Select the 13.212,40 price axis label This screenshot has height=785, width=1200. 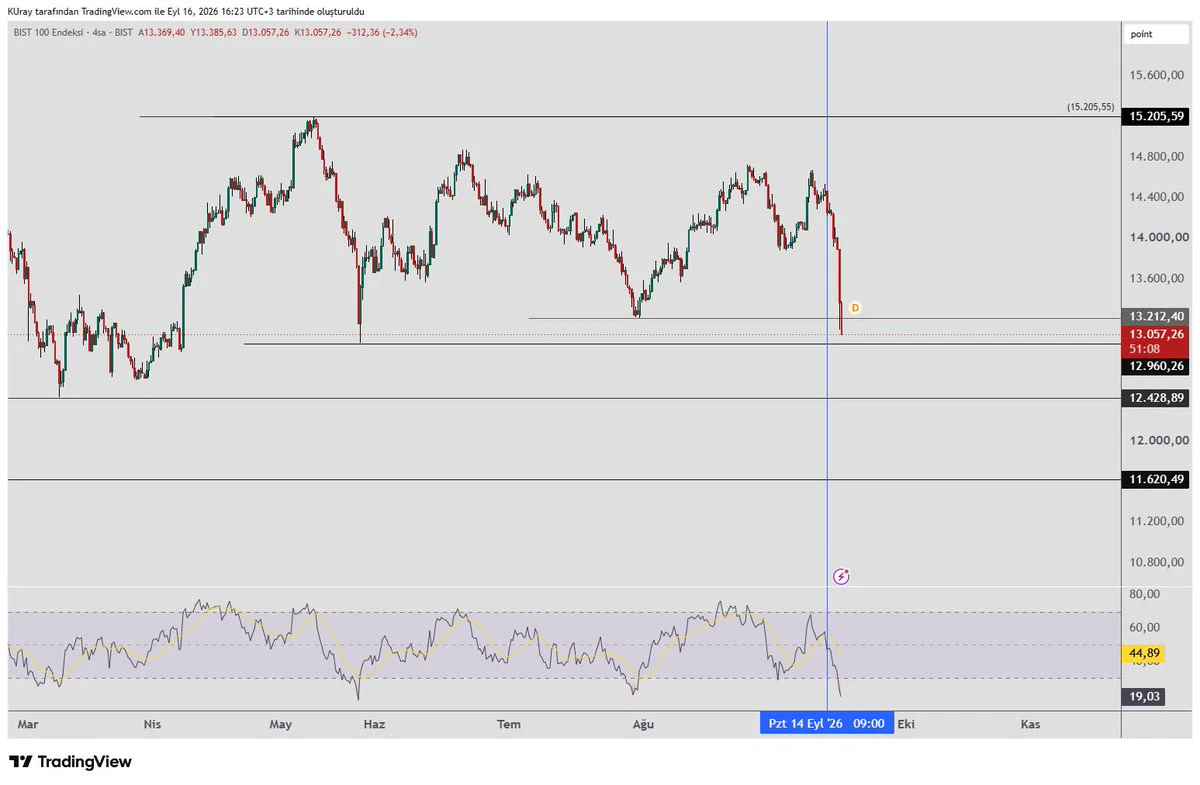pos(1155,315)
